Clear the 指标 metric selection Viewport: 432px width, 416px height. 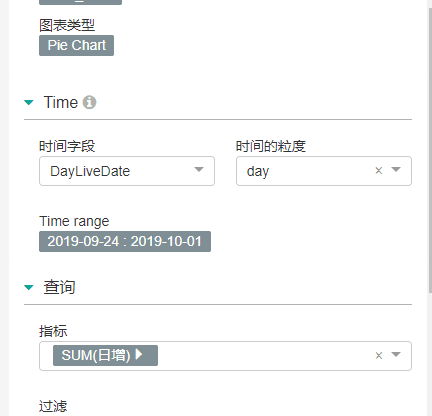point(379,356)
